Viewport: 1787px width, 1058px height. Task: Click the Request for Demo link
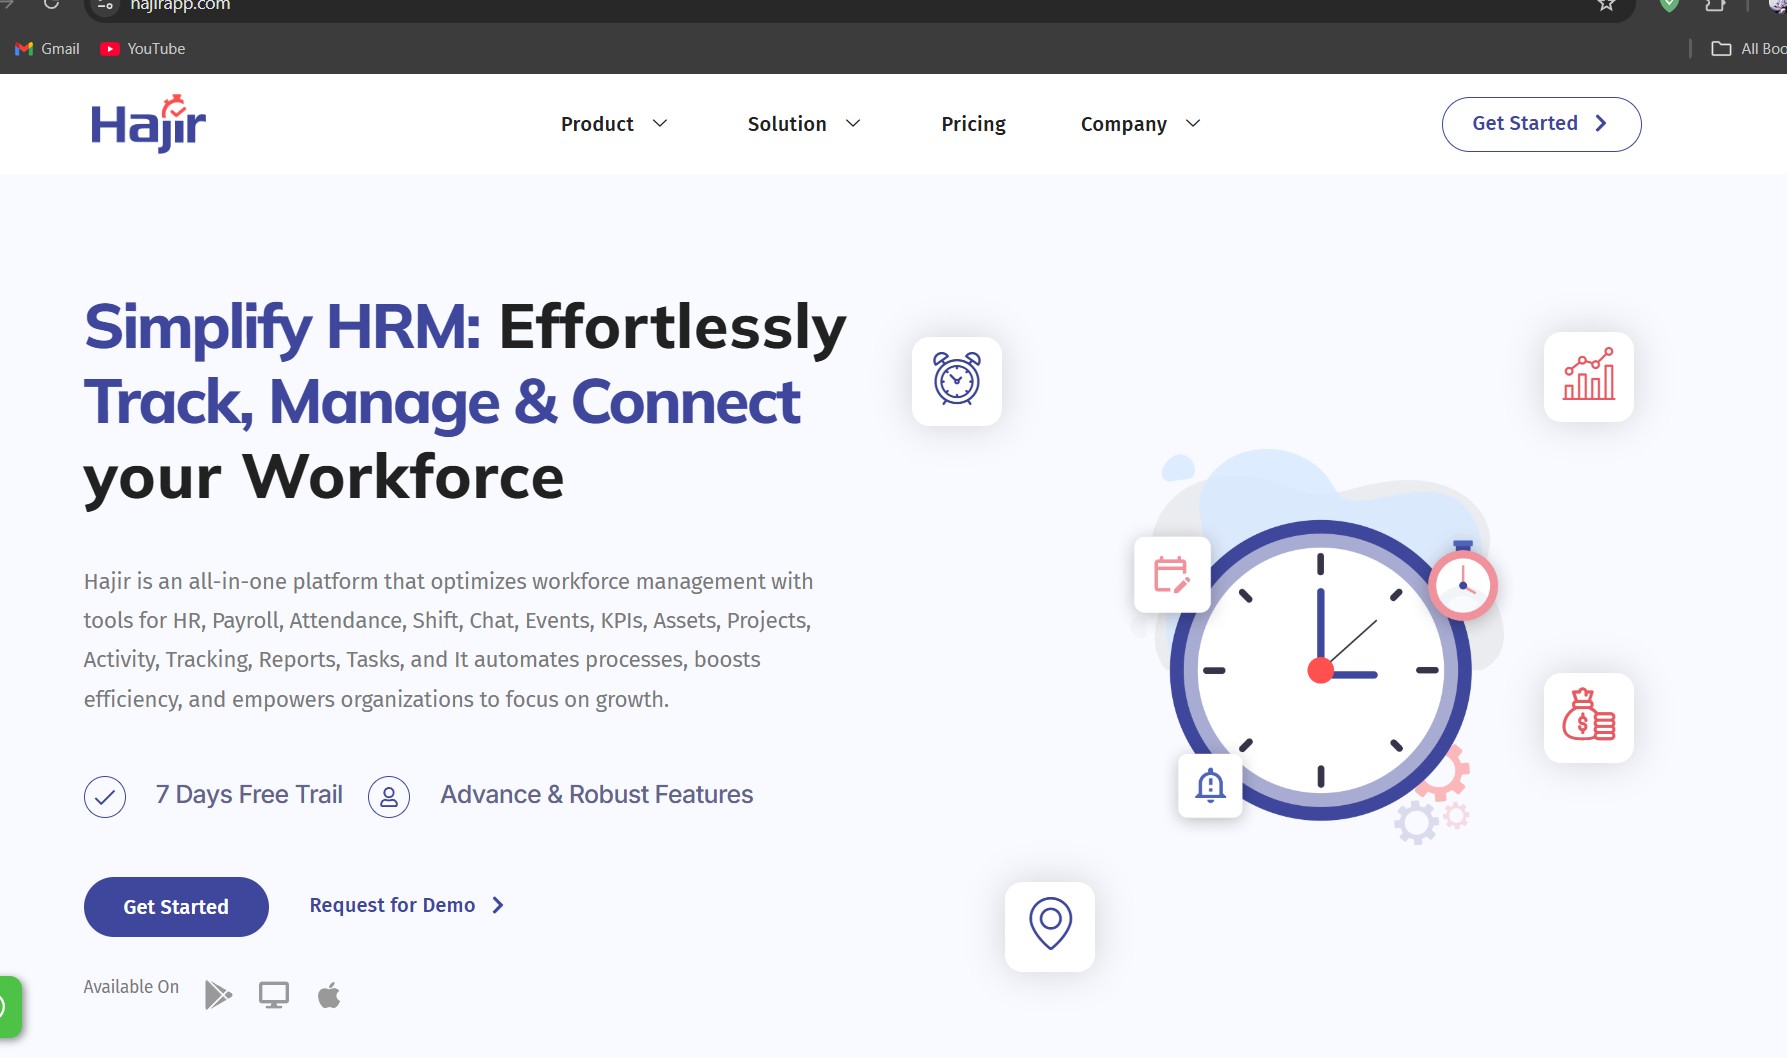coord(393,905)
